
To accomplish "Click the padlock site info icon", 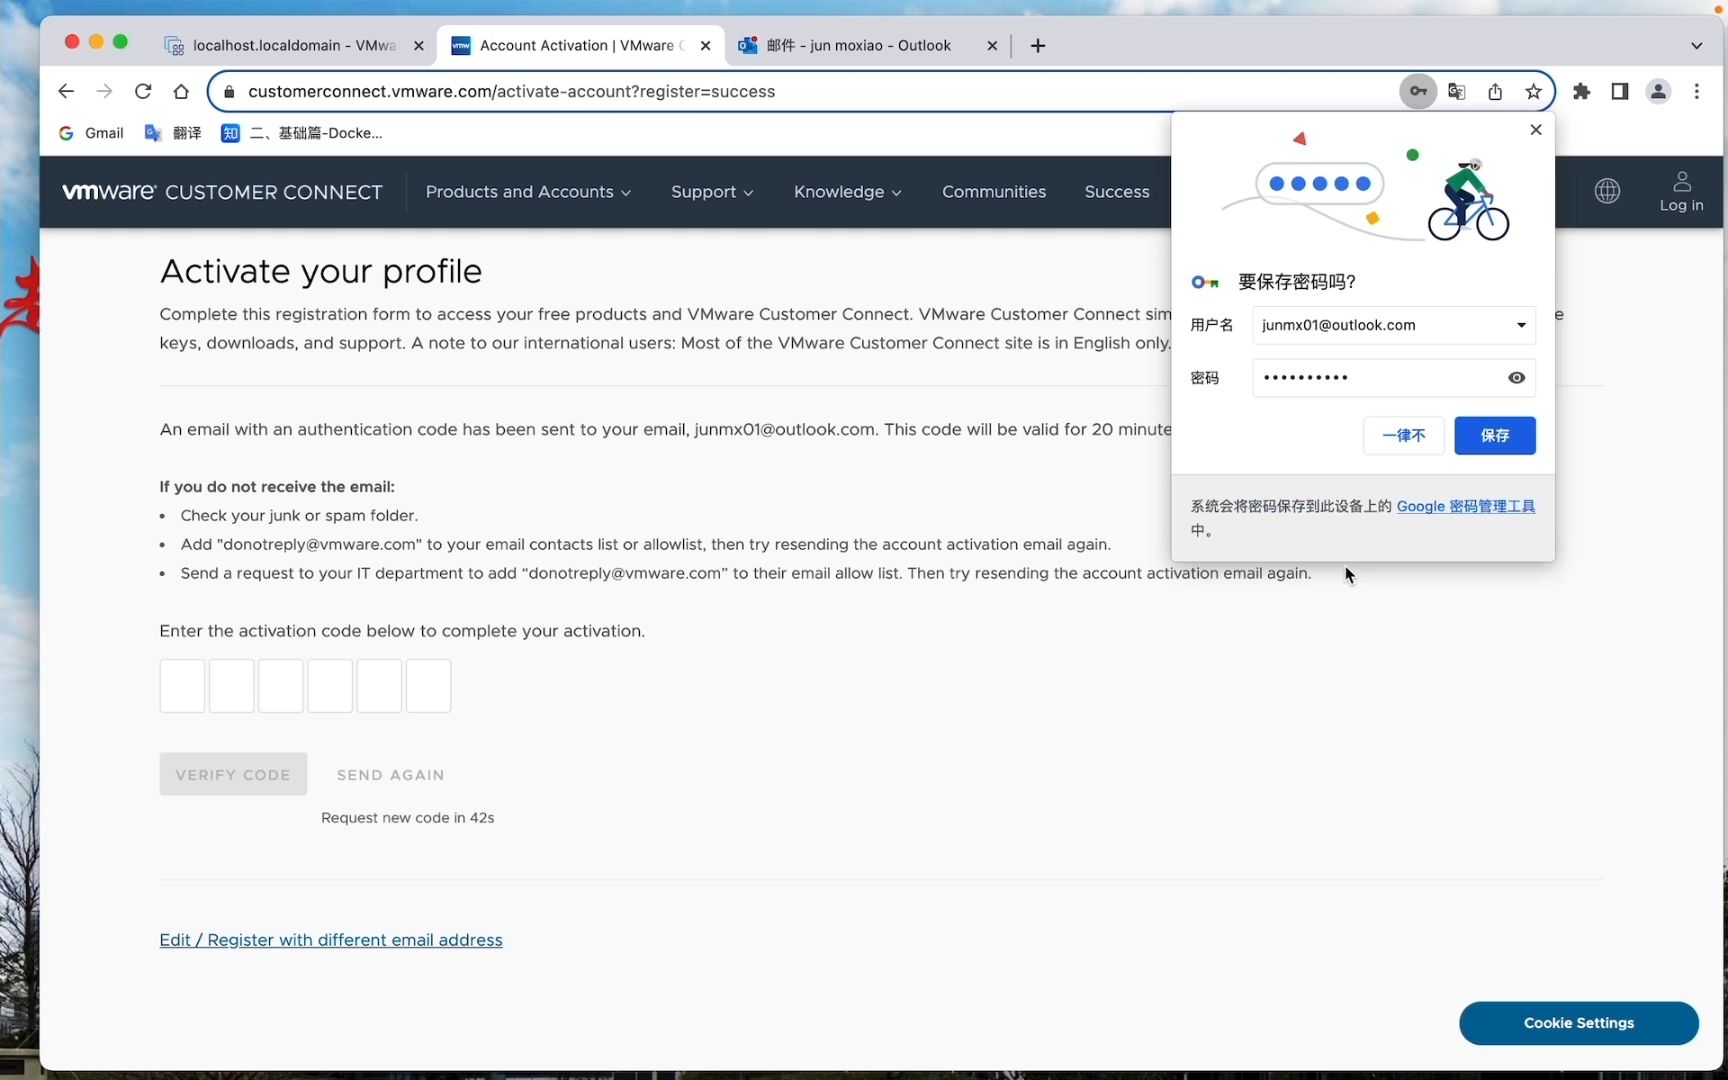I will pyautogui.click(x=229, y=91).
